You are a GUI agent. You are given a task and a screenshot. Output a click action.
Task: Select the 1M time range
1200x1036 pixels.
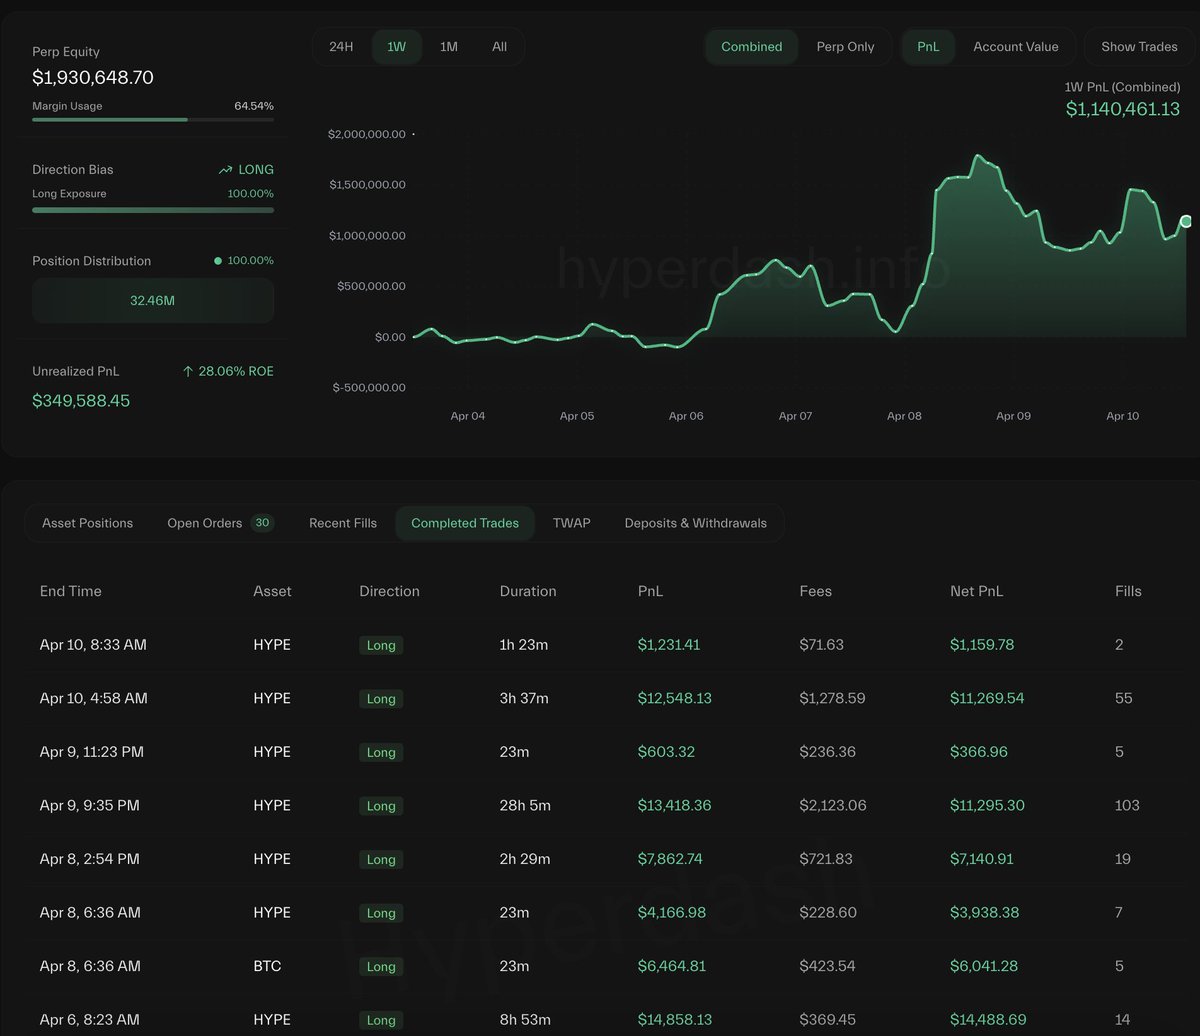coord(449,47)
